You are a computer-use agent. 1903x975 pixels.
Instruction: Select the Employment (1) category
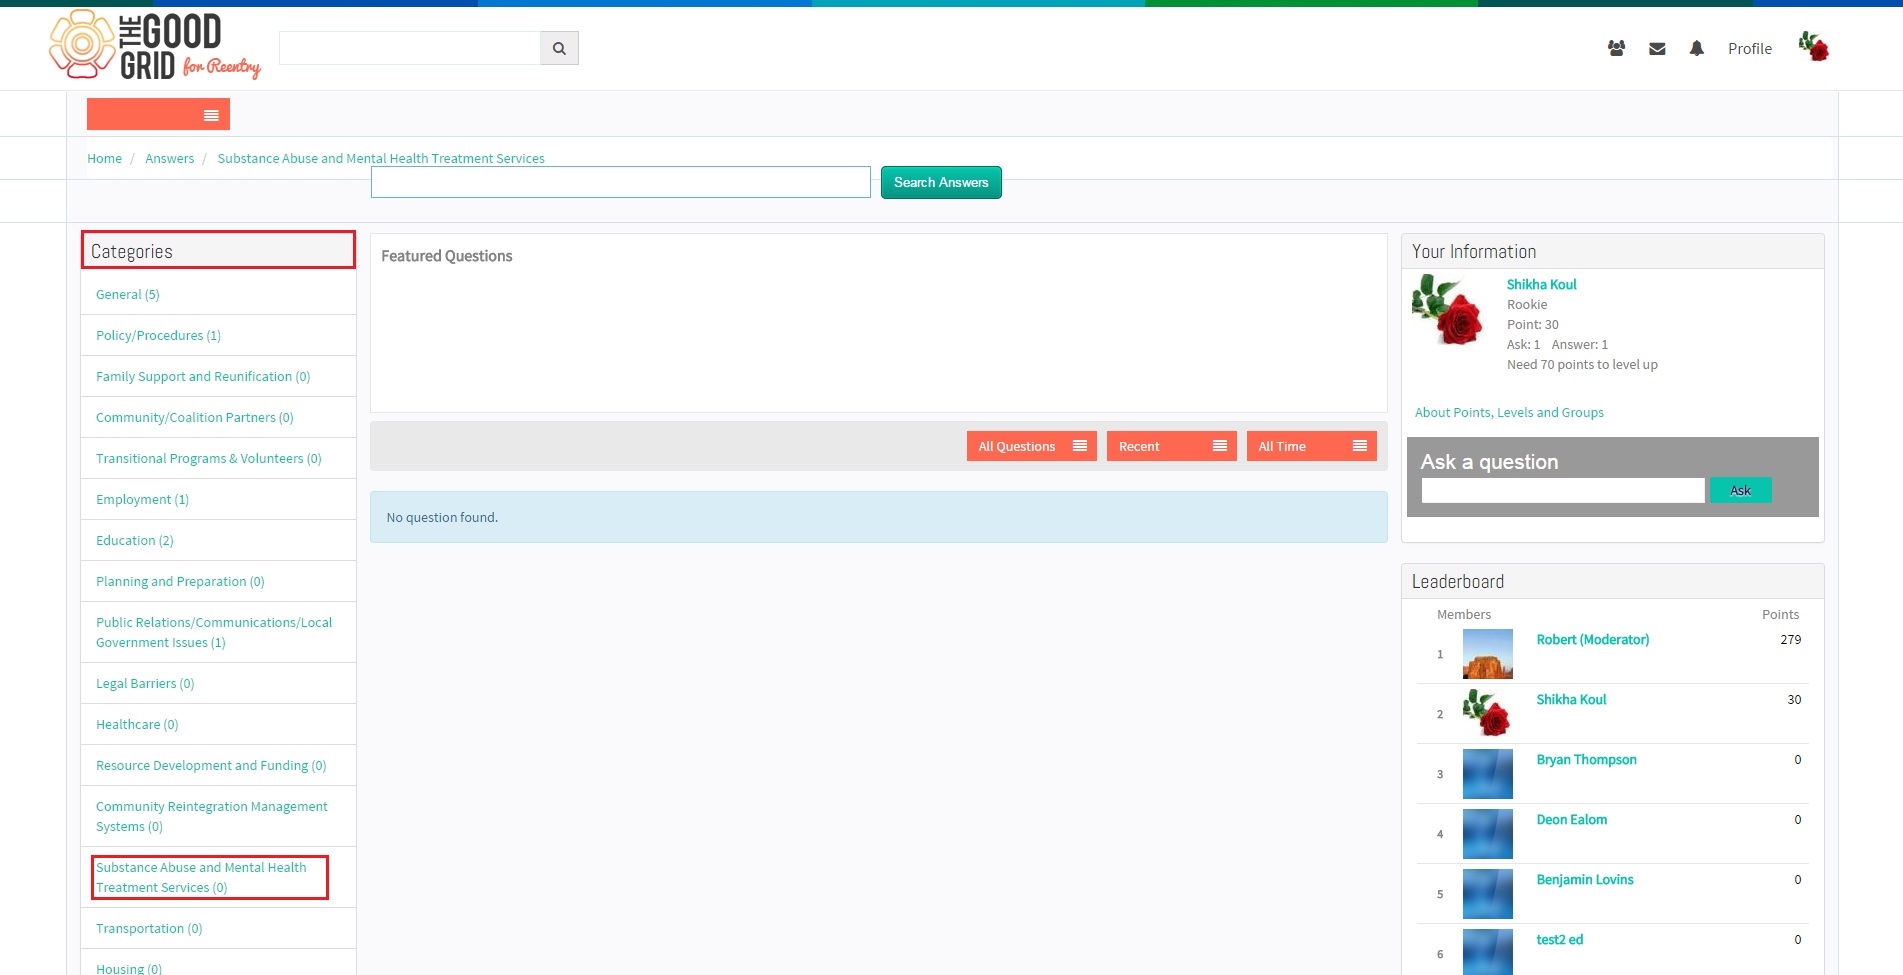pos(142,499)
